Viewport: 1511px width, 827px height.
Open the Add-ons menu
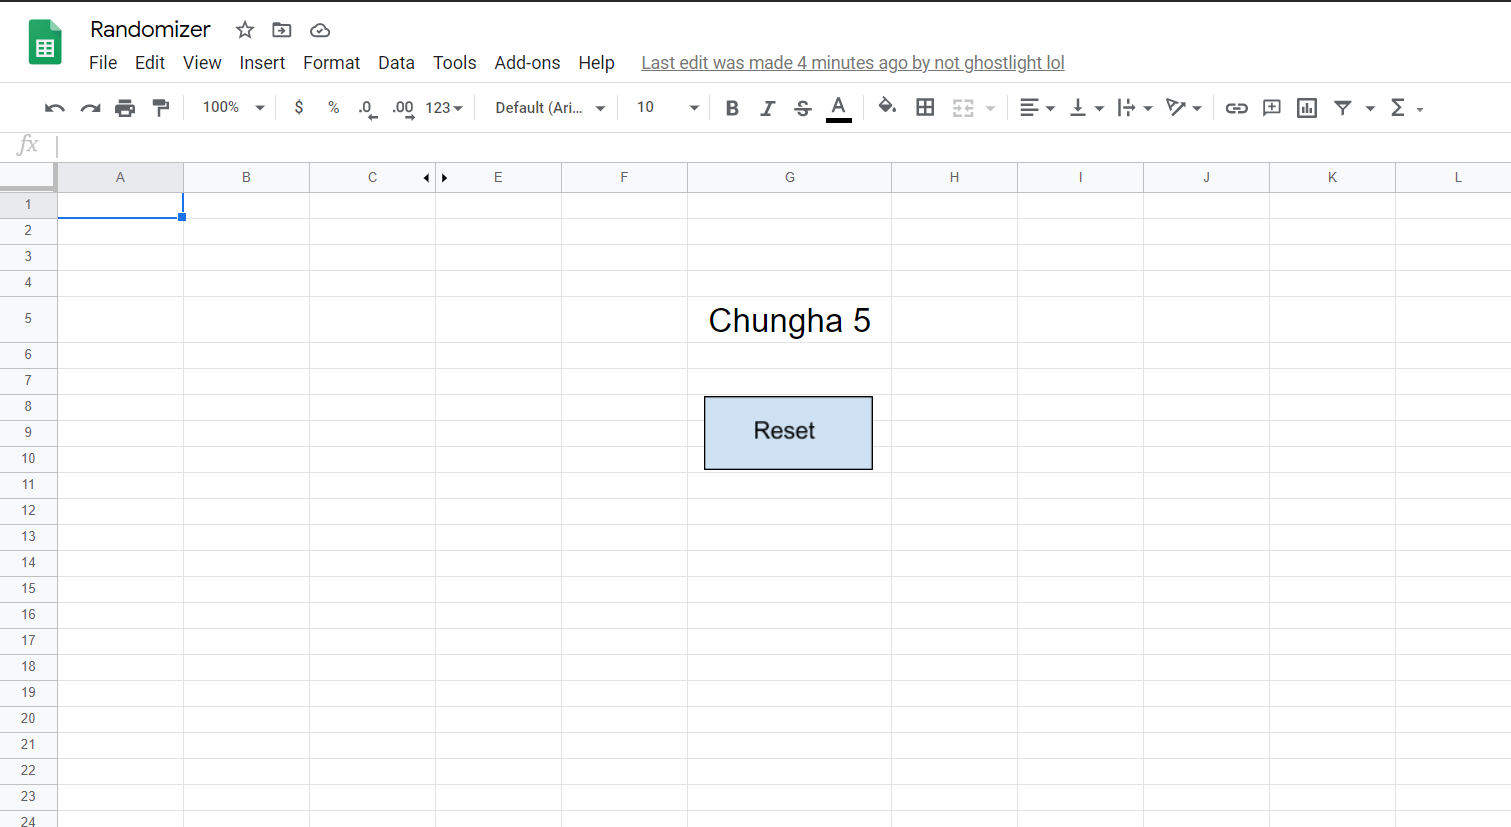[x=527, y=62]
